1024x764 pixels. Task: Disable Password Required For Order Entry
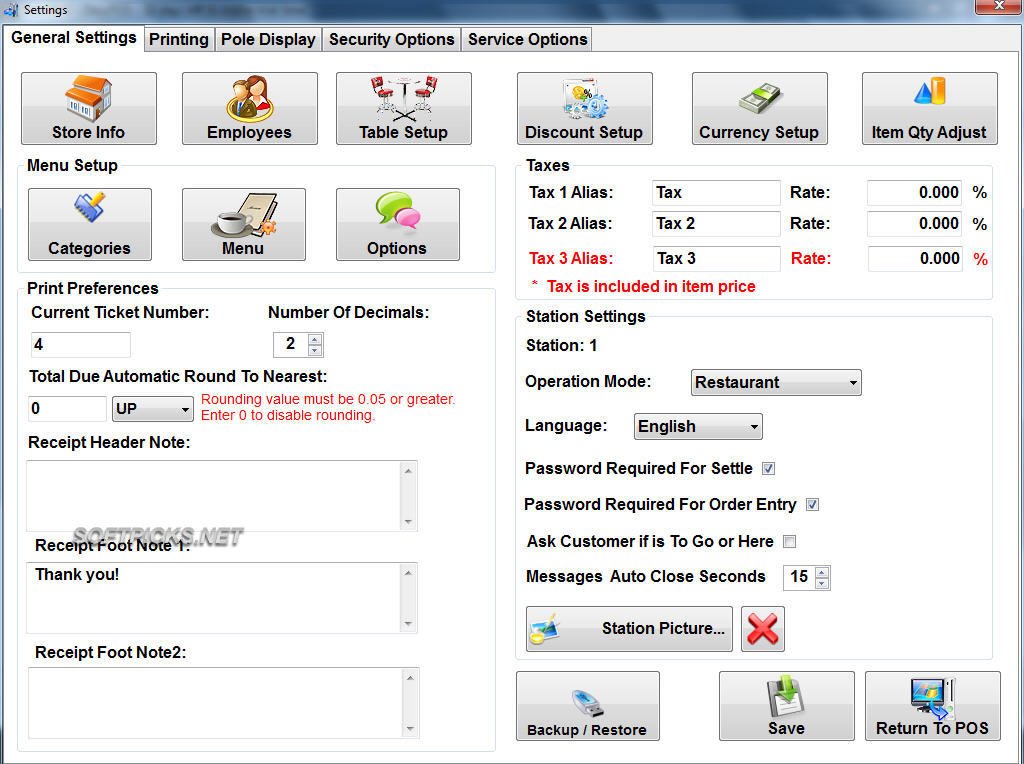[813, 504]
